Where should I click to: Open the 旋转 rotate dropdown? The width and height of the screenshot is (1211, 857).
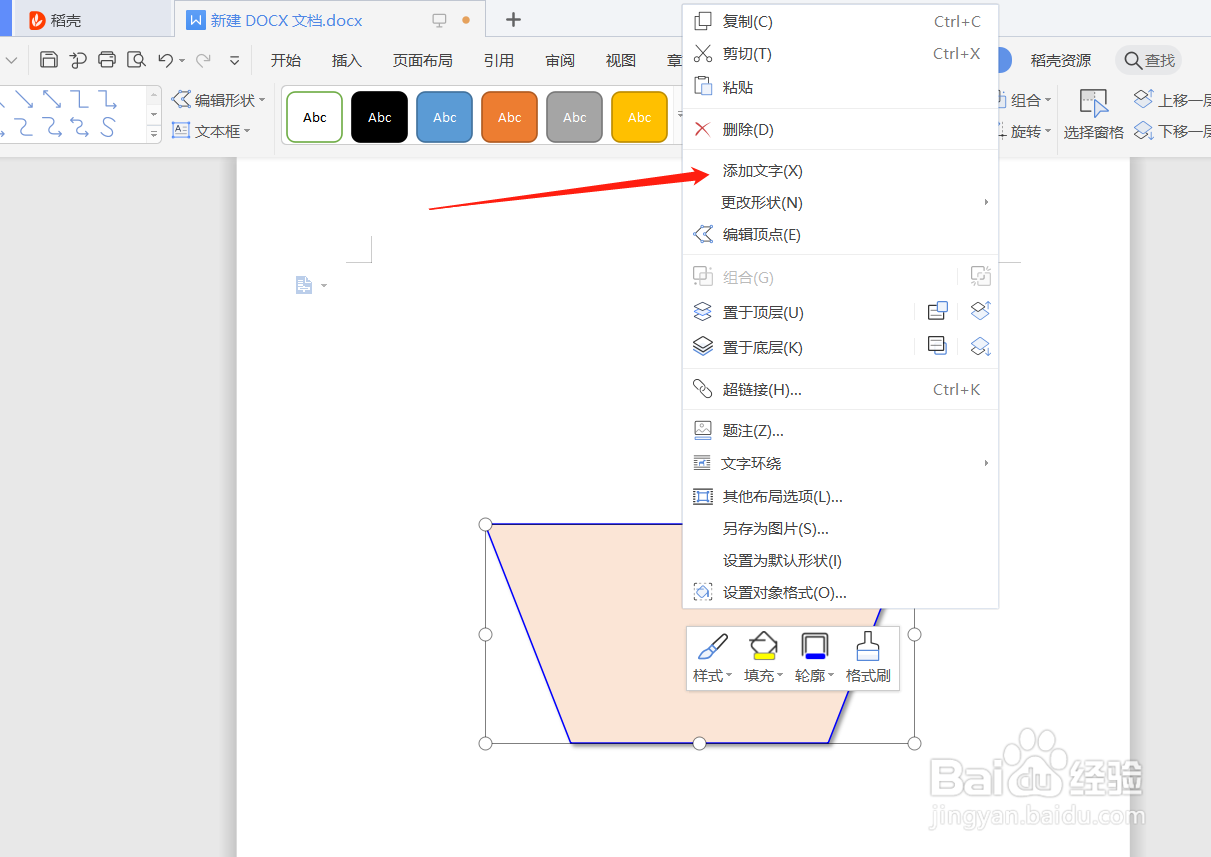pos(1032,130)
